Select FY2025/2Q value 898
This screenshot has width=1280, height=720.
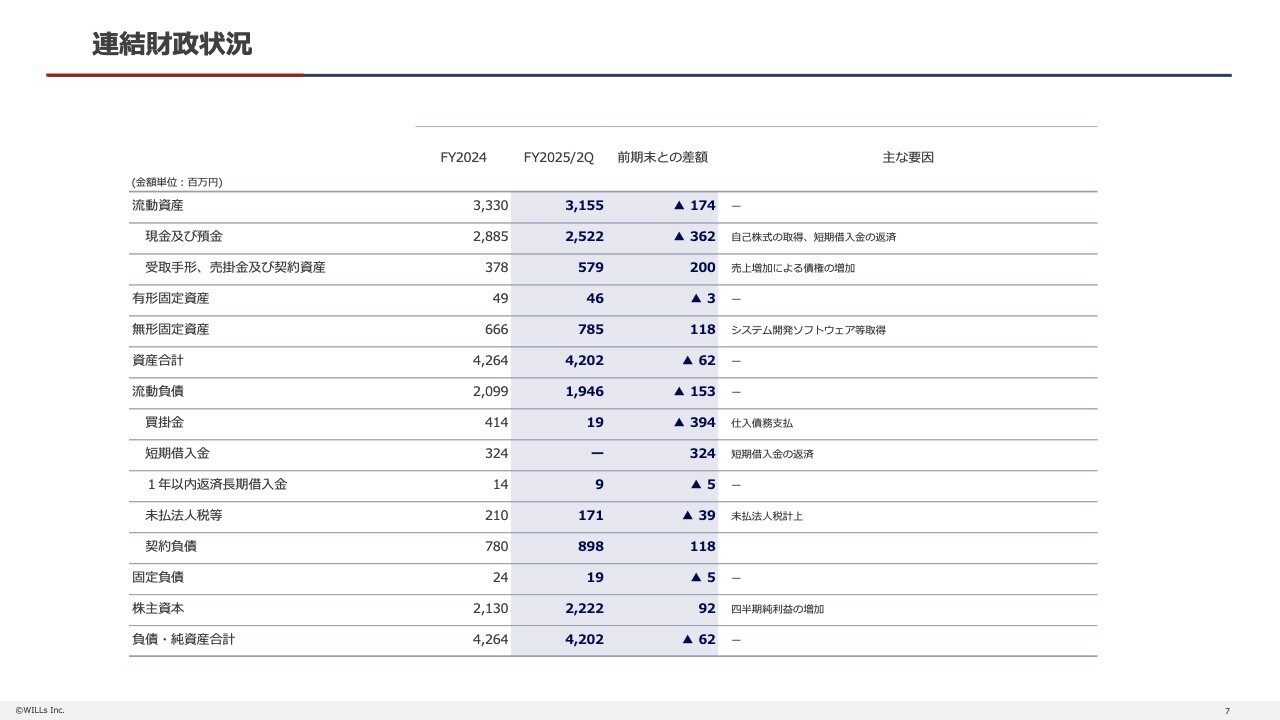pos(591,547)
